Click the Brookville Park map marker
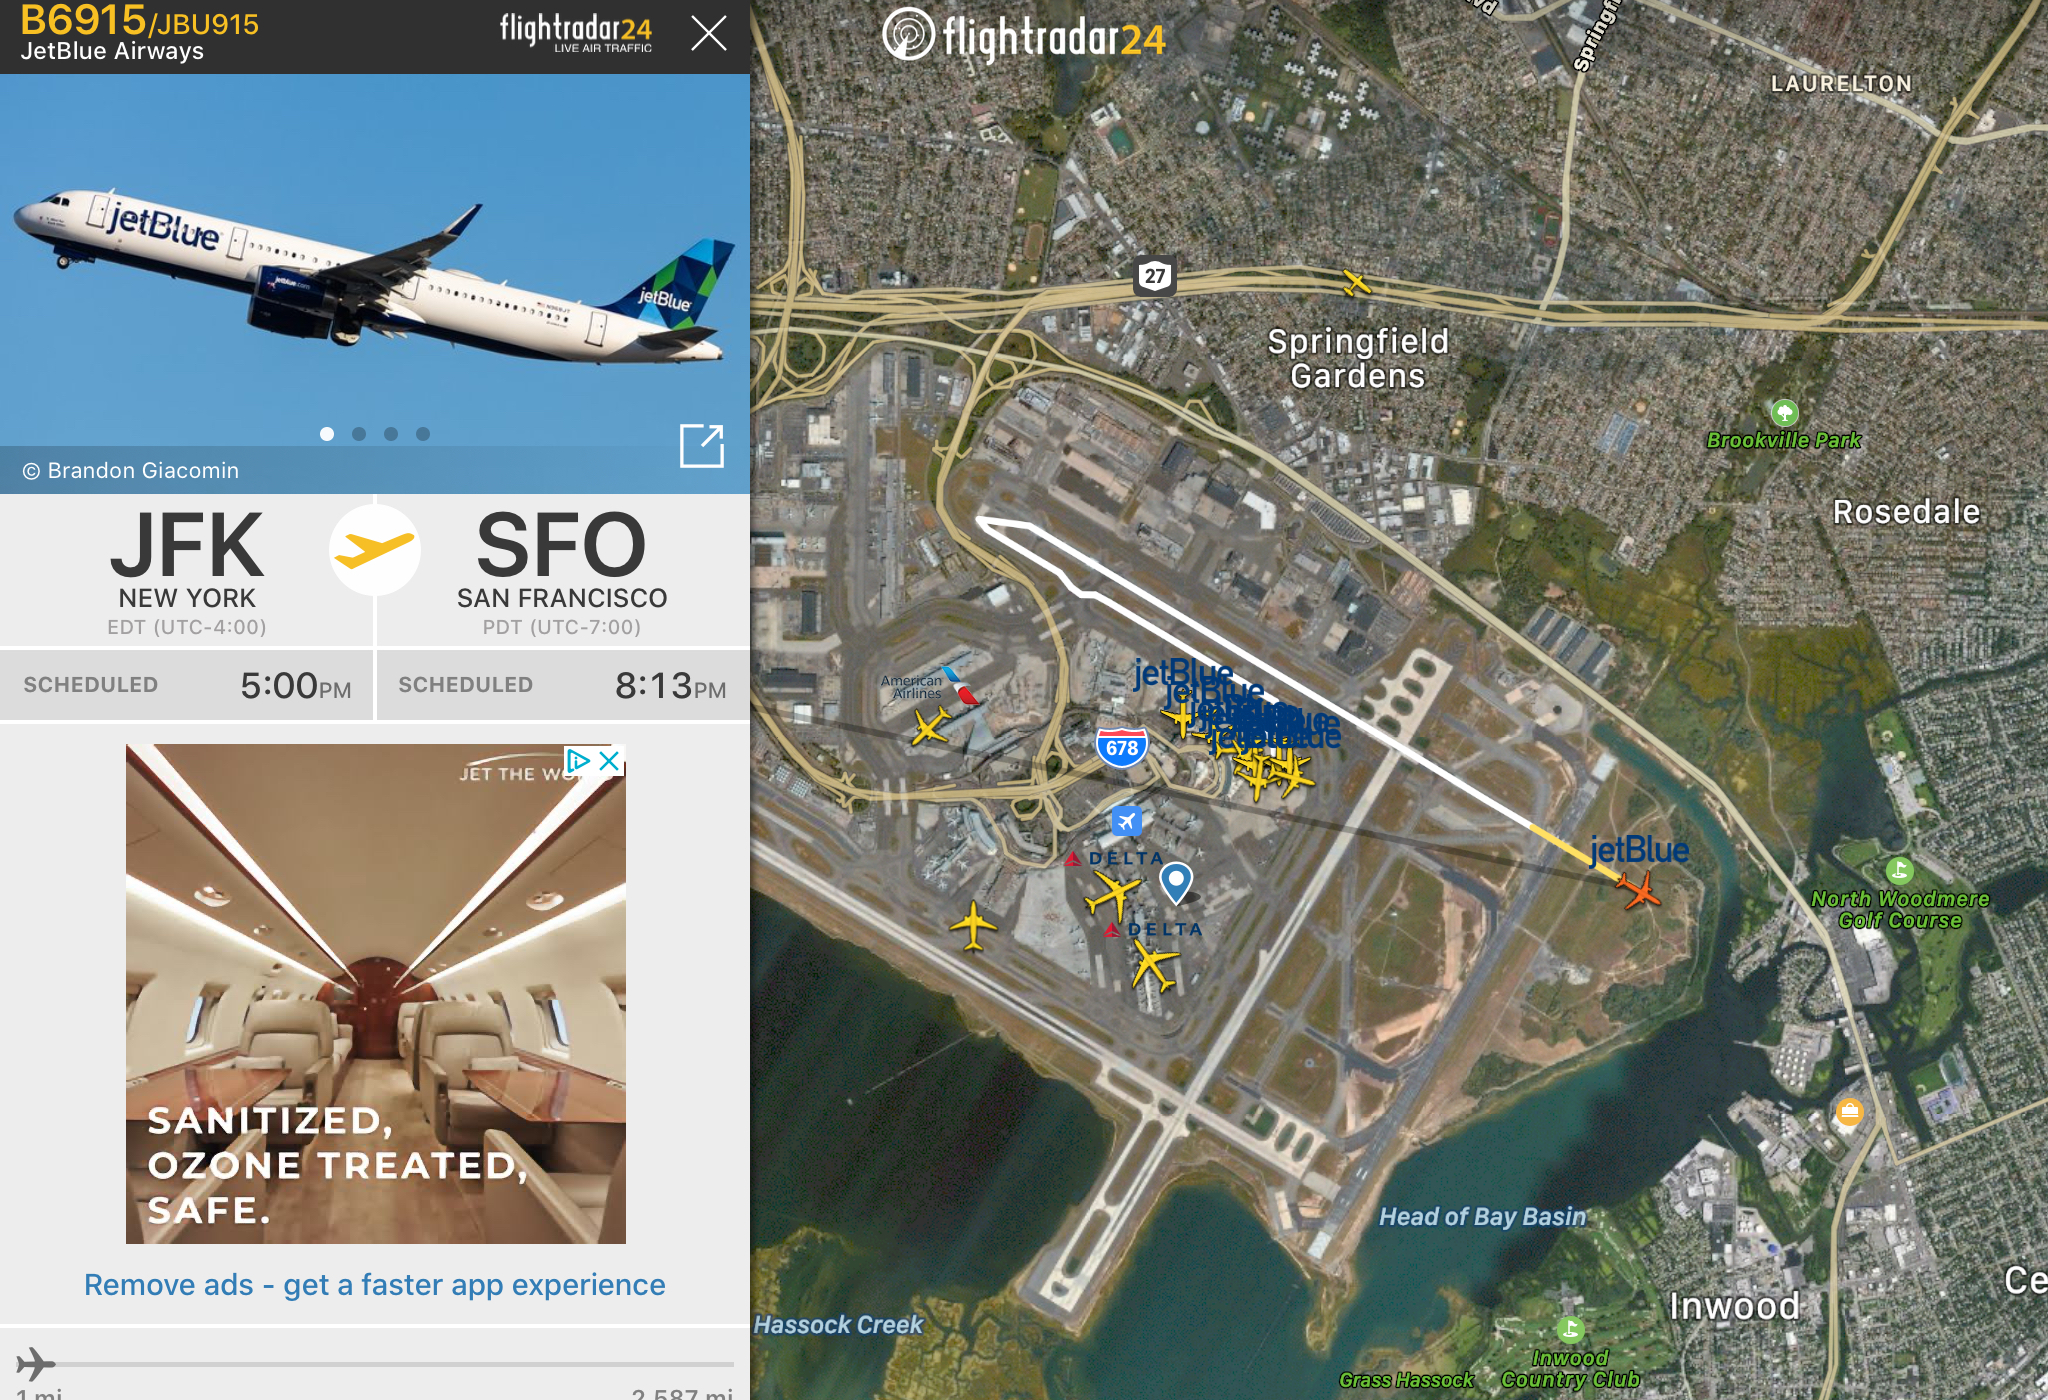Image resolution: width=2048 pixels, height=1400 pixels. pyautogui.click(x=1784, y=412)
